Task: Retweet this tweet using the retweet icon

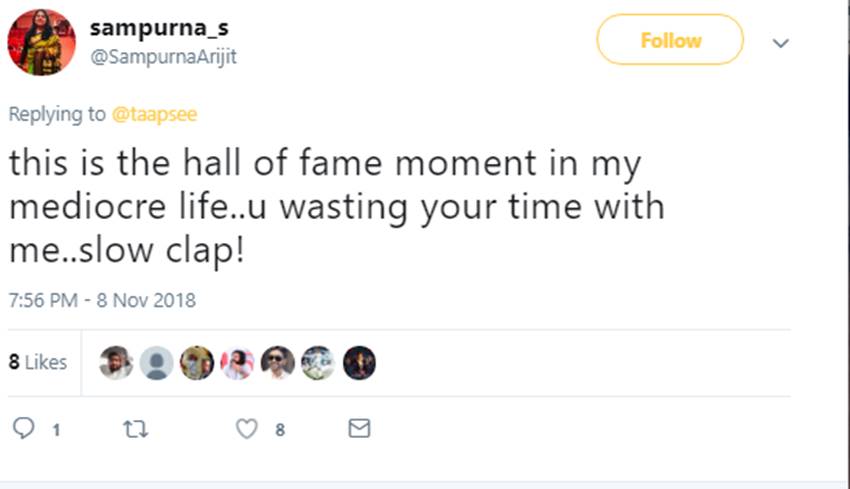Action: [x=135, y=429]
